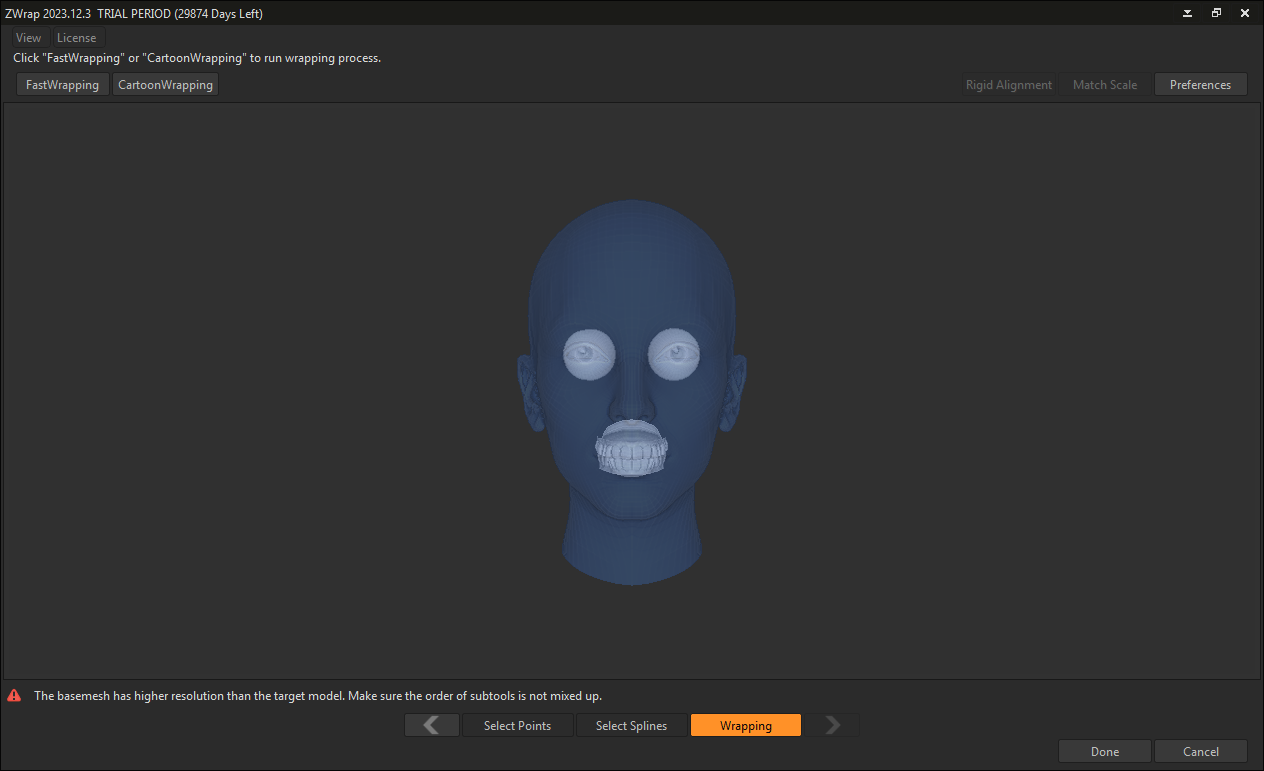Viewport: 1264px width, 771px height.
Task: Start the CartoonWrapping process
Action: point(165,85)
